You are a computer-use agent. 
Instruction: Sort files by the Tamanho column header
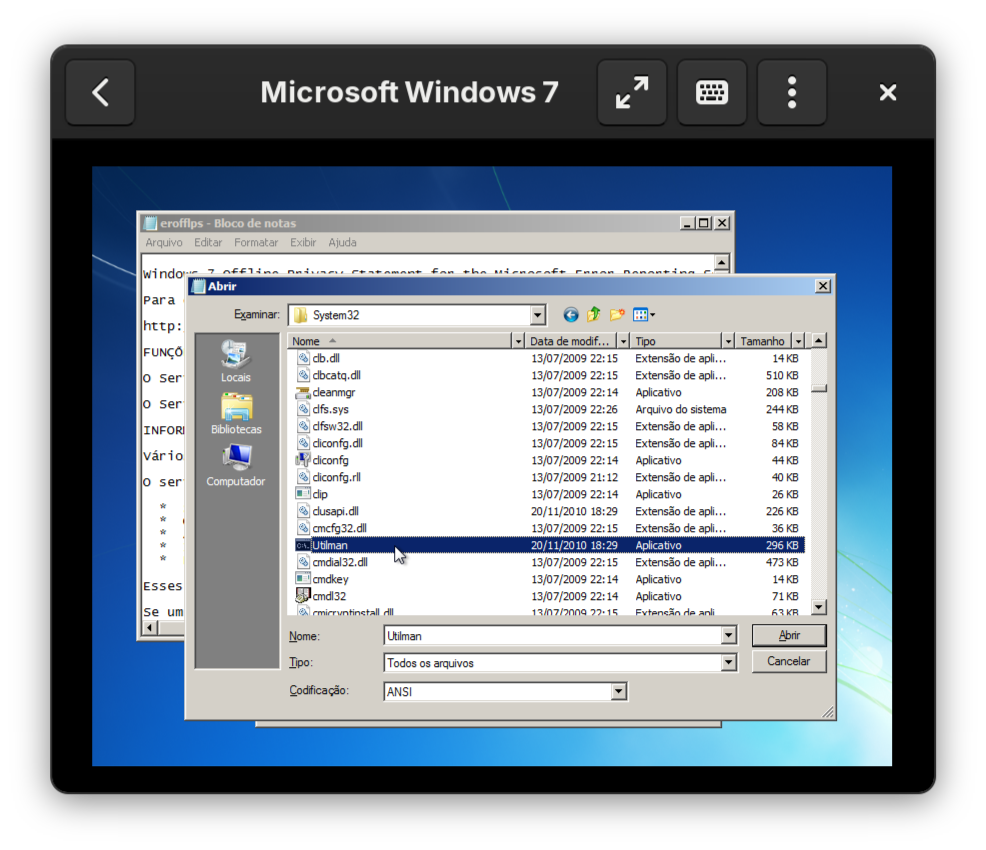pos(763,341)
